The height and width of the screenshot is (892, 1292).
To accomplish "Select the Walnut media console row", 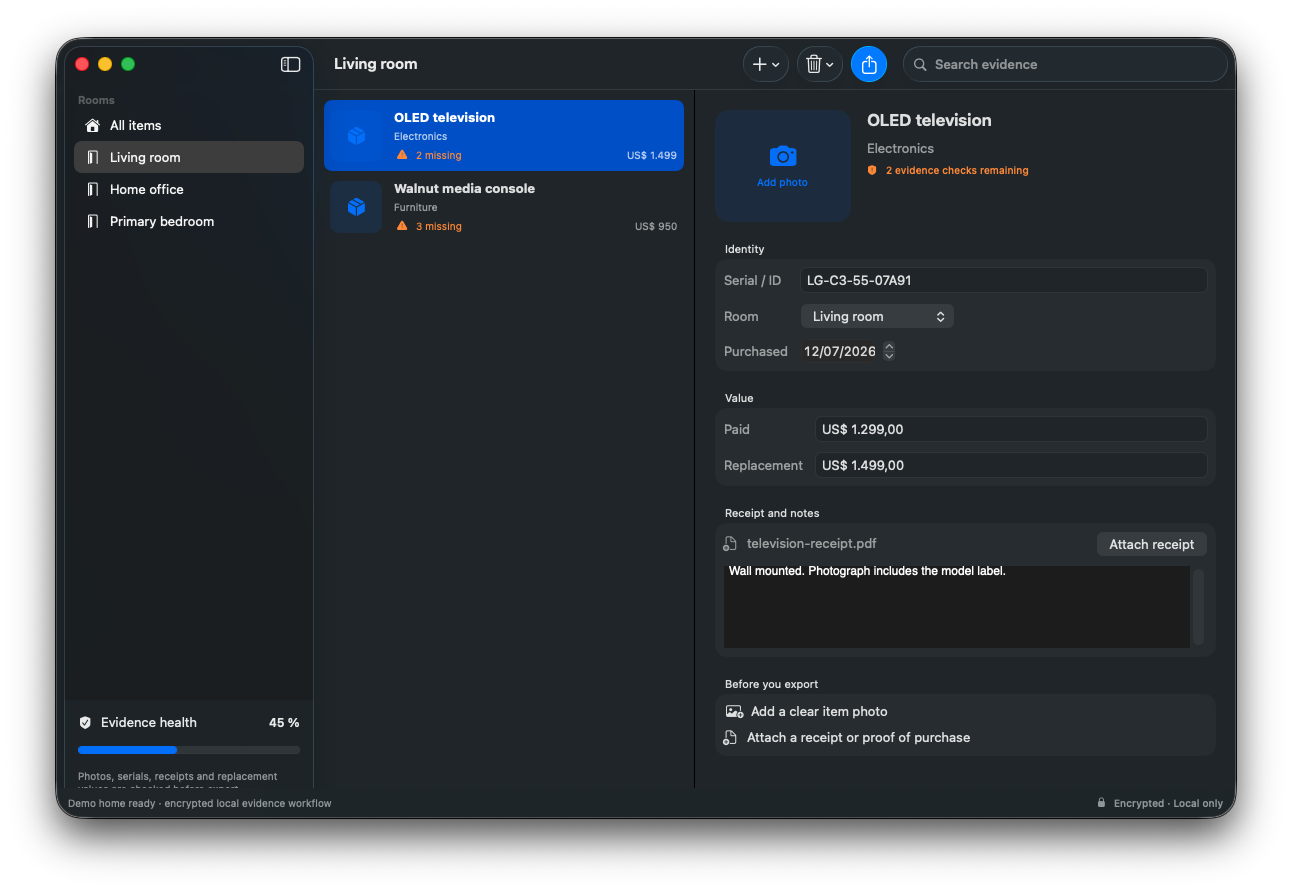I will point(504,206).
